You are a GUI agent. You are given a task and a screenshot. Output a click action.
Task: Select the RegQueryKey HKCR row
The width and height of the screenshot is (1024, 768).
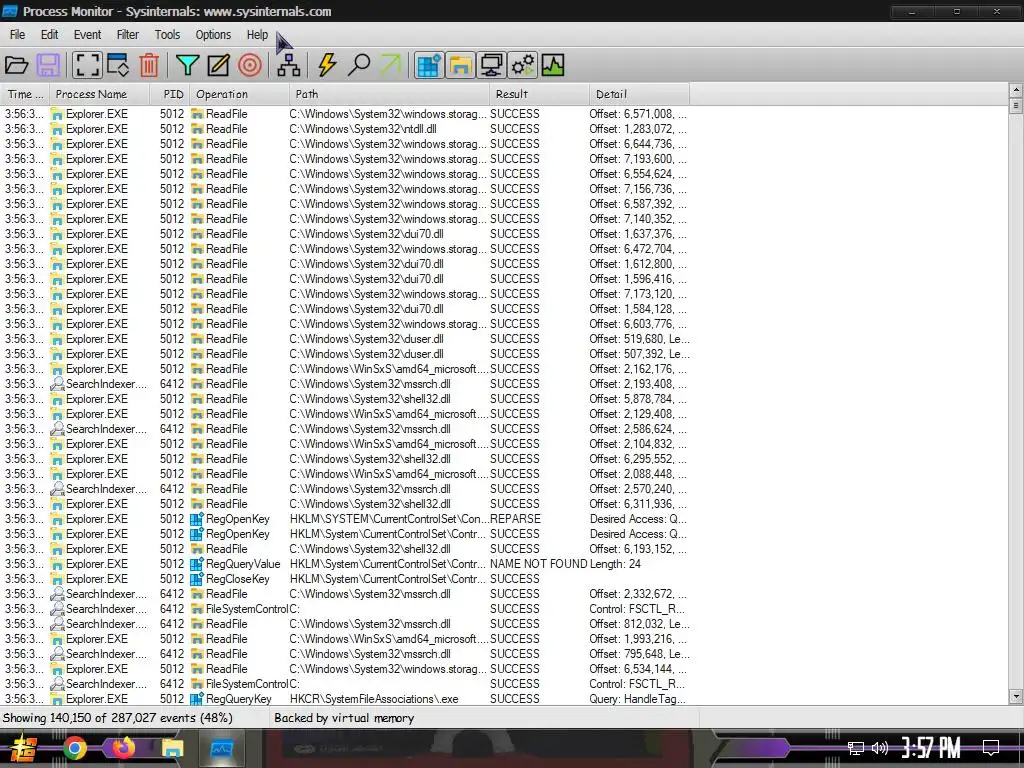tap(345, 699)
